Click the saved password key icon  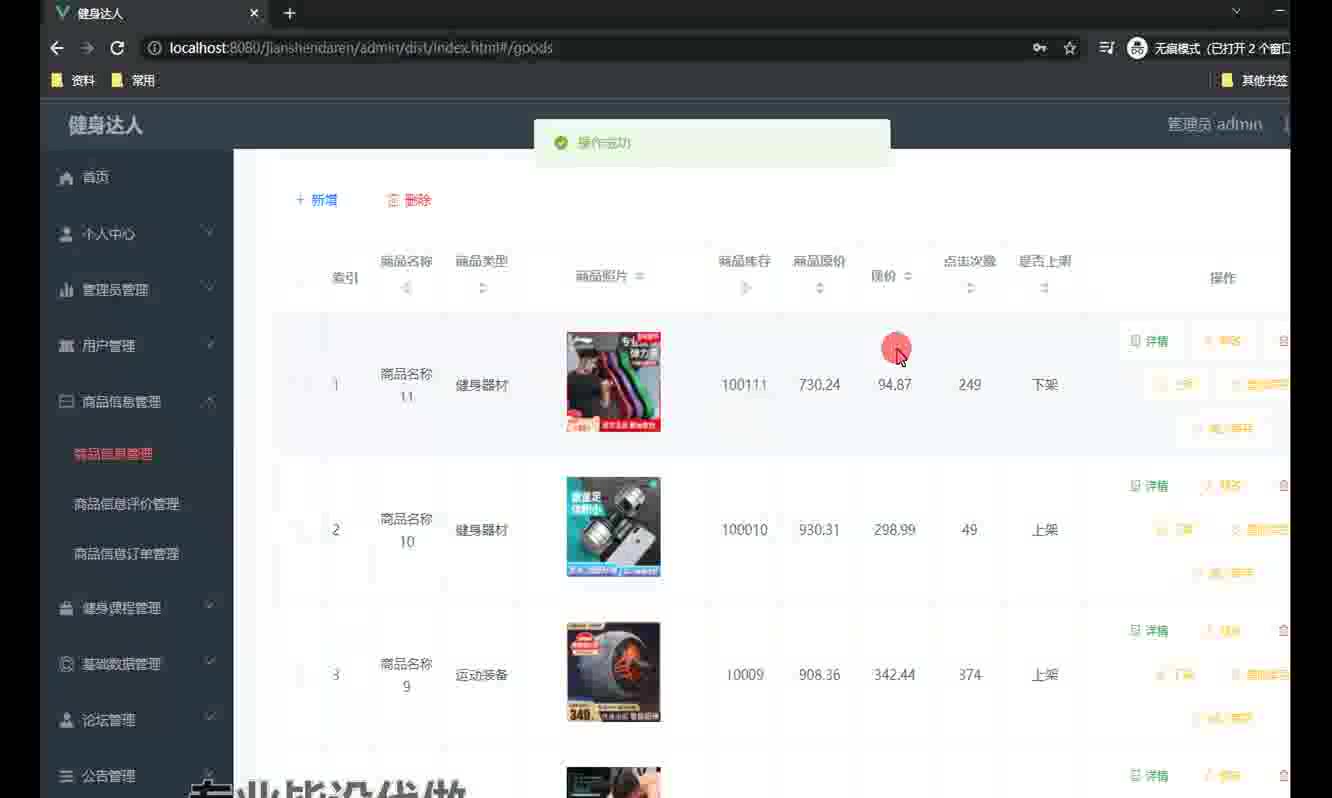coord(1040,48)
